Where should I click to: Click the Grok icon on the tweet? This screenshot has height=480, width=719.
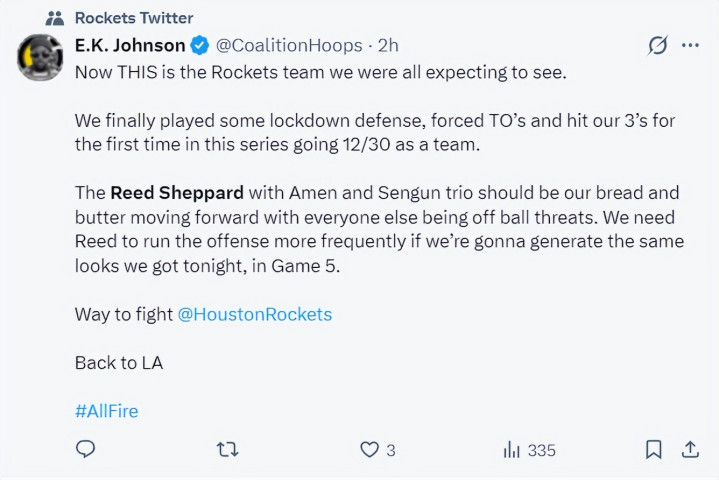pyautogui.click(x=657, y=46)
